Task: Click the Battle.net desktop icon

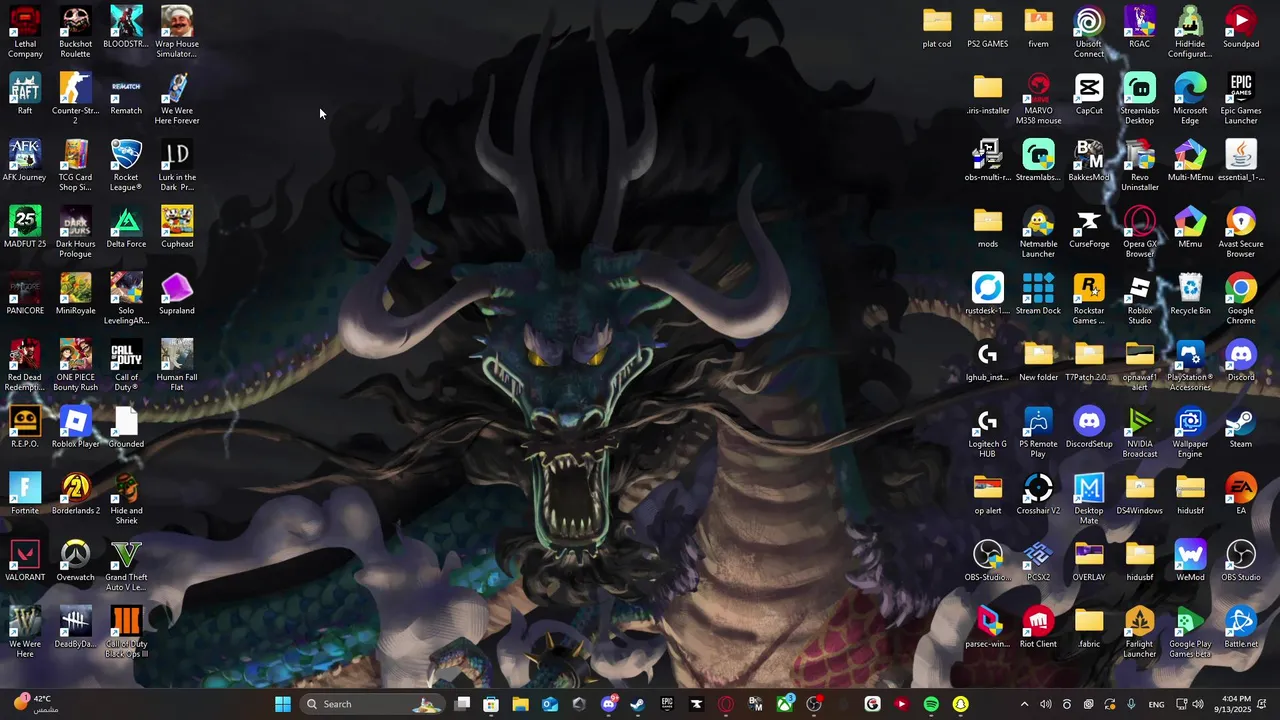Action: 1241,628
